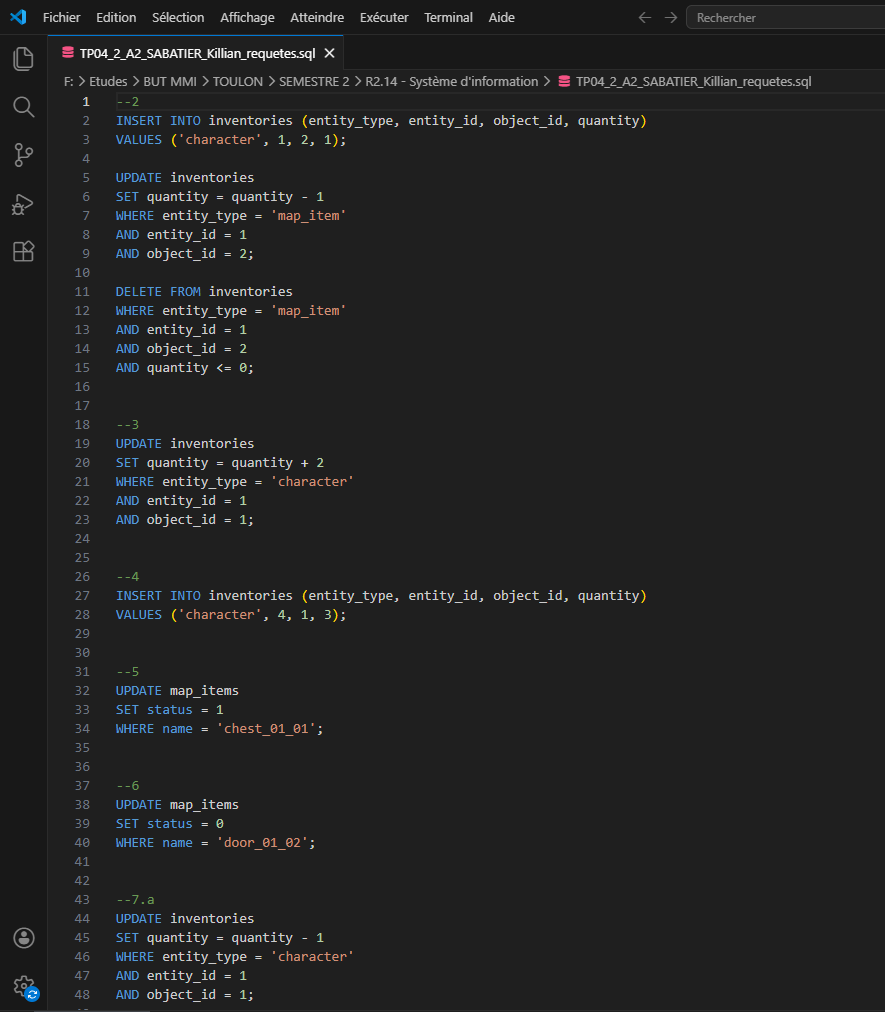Click line number 27 in the gutter
This screenshot has height=1012, width=885.
click(82, 596)
